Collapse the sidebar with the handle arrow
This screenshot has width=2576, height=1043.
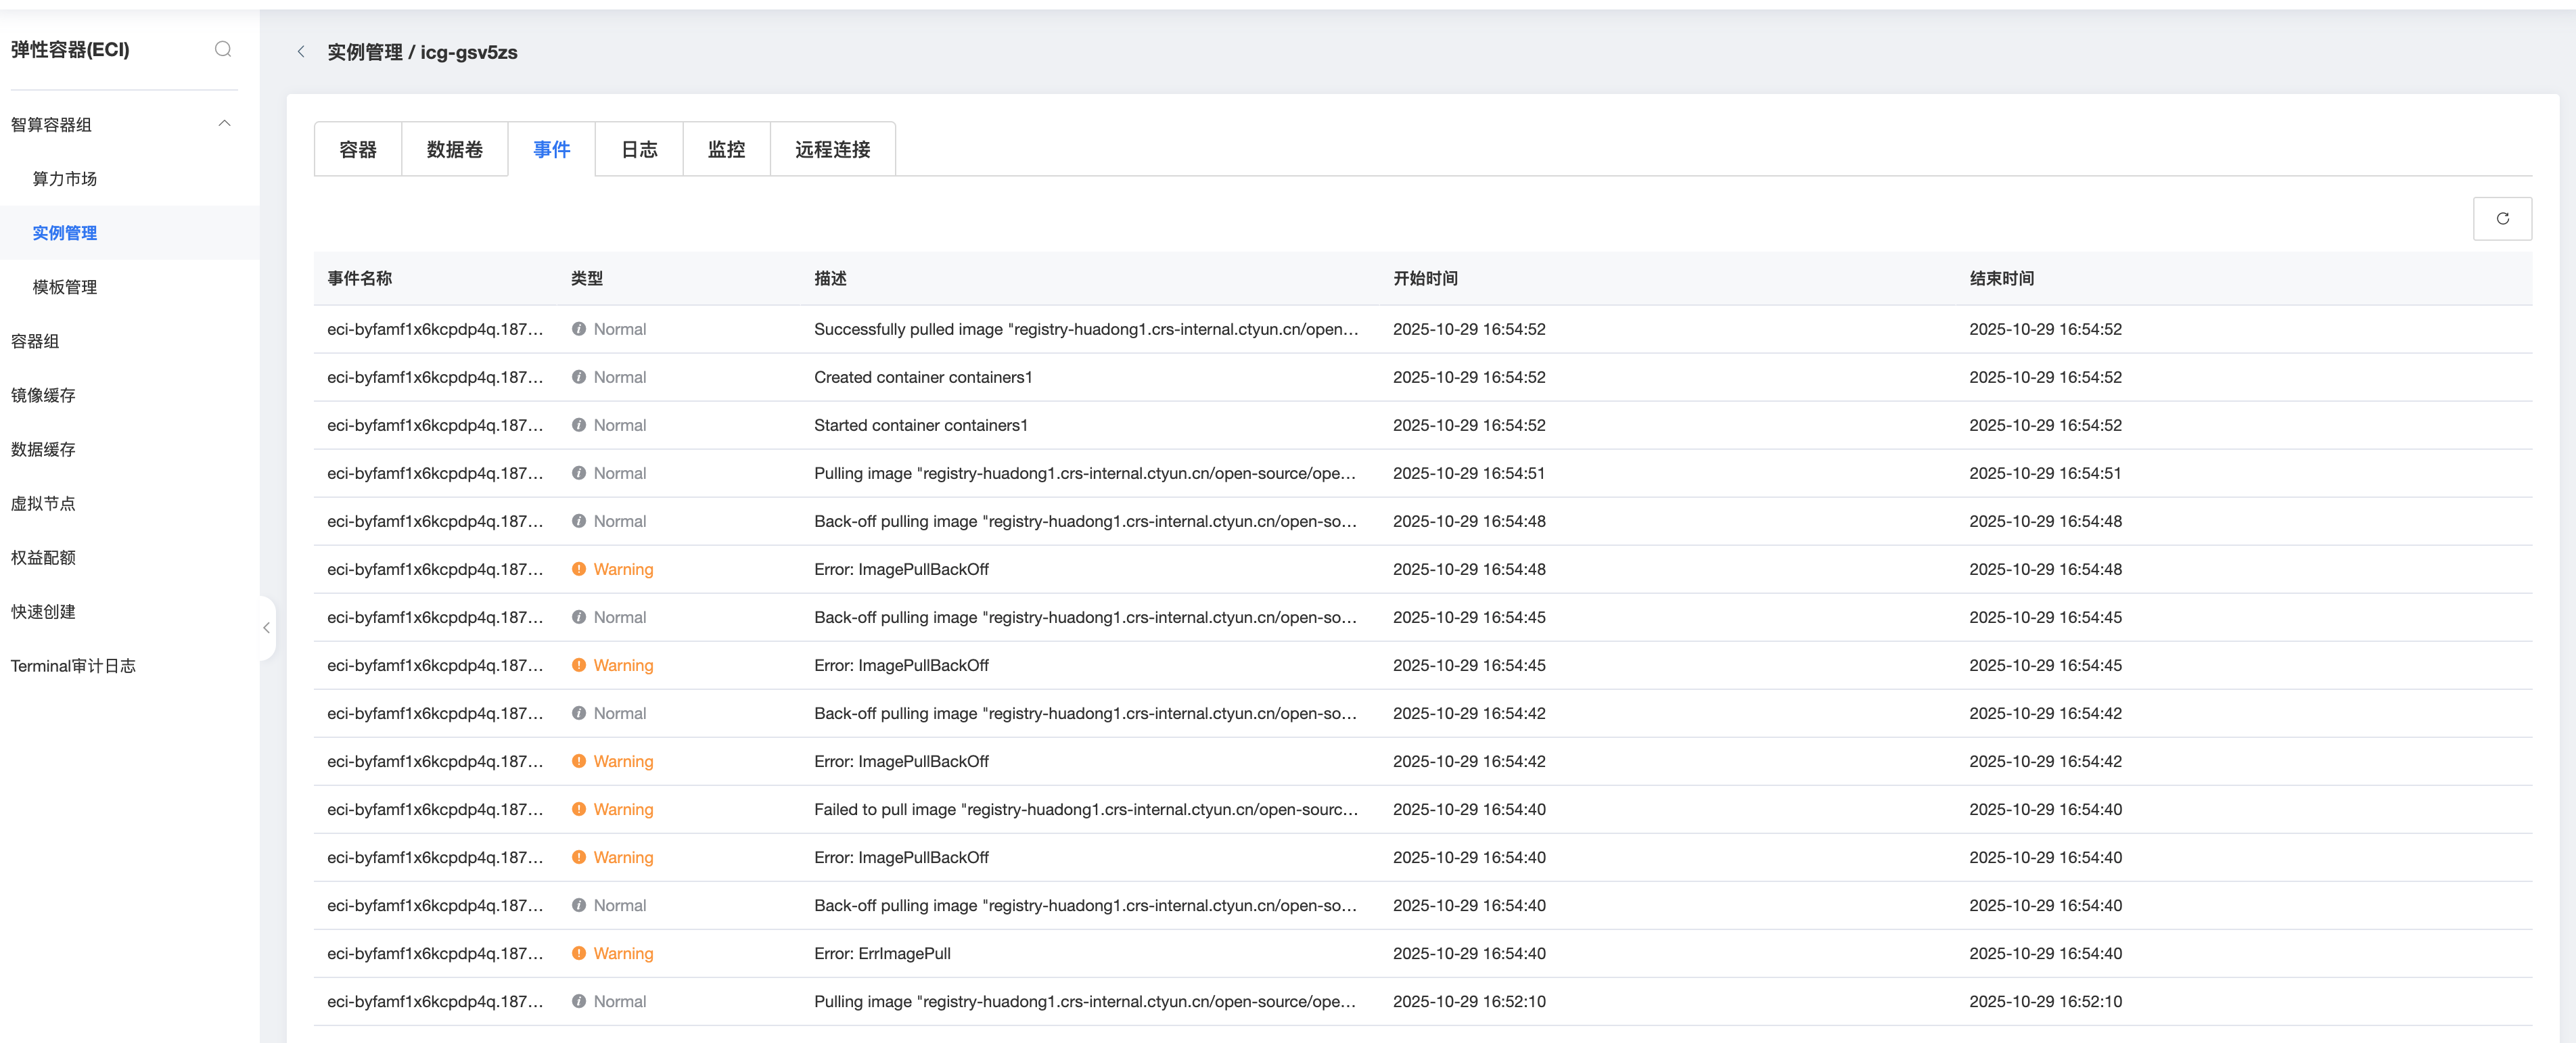tap(266, 628)
